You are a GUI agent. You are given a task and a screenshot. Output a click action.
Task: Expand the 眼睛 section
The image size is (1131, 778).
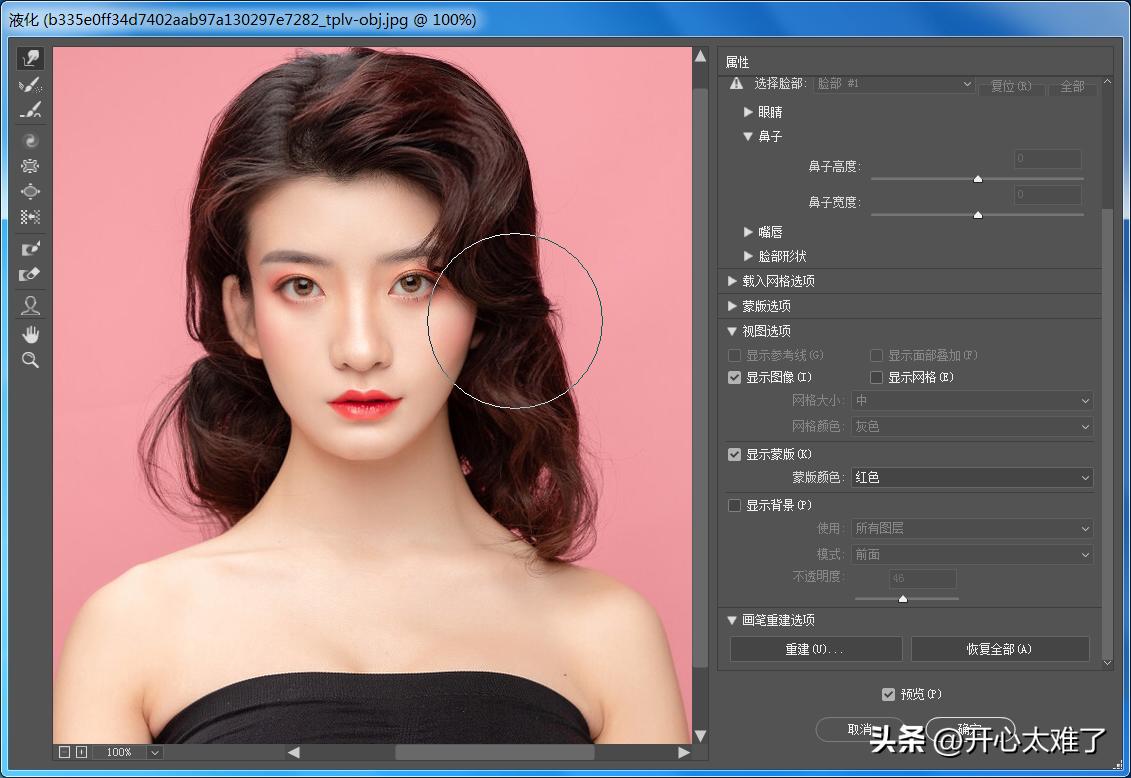coord(750,111)
